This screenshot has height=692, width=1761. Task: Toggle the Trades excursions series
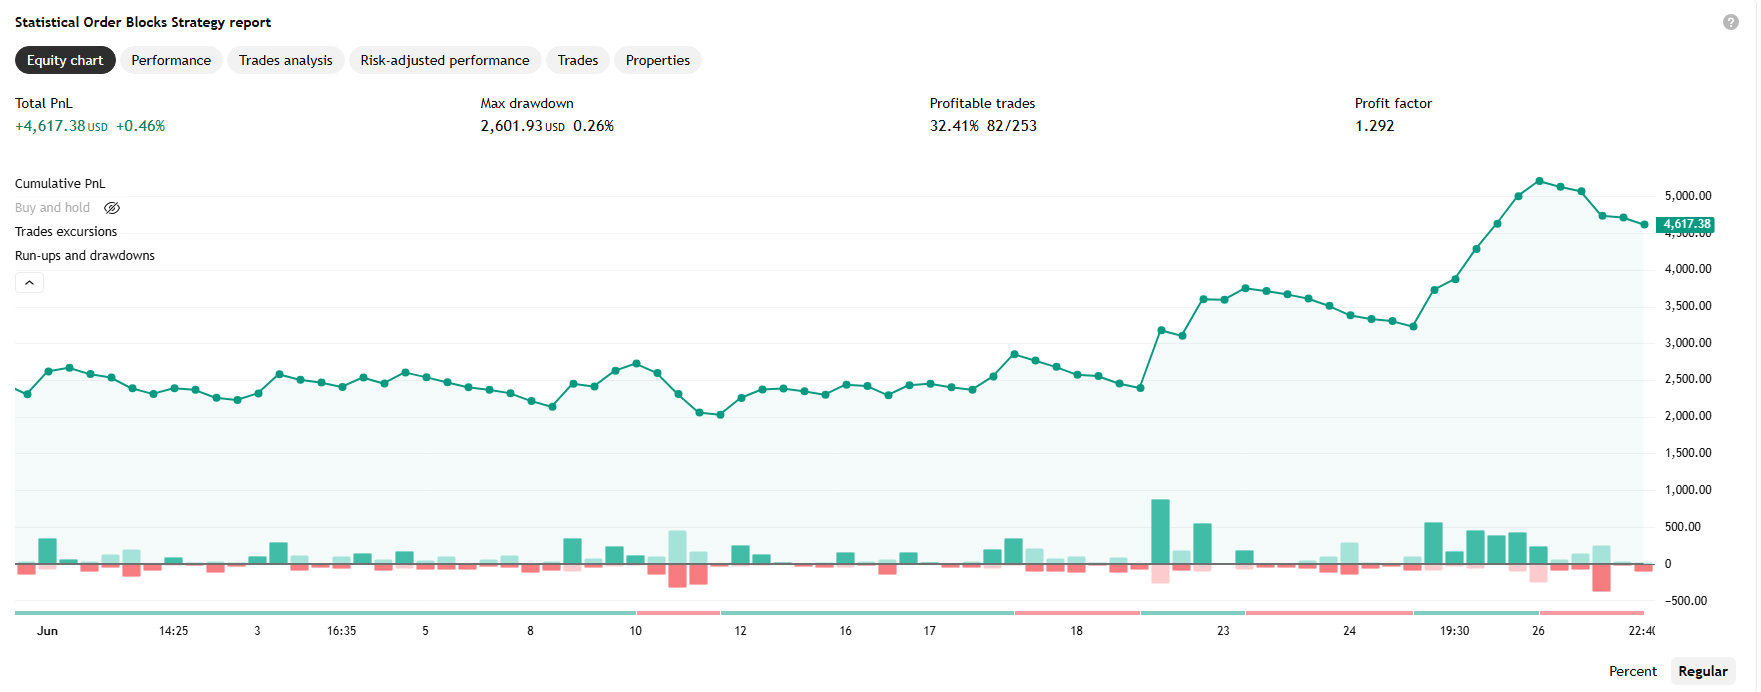66,232
